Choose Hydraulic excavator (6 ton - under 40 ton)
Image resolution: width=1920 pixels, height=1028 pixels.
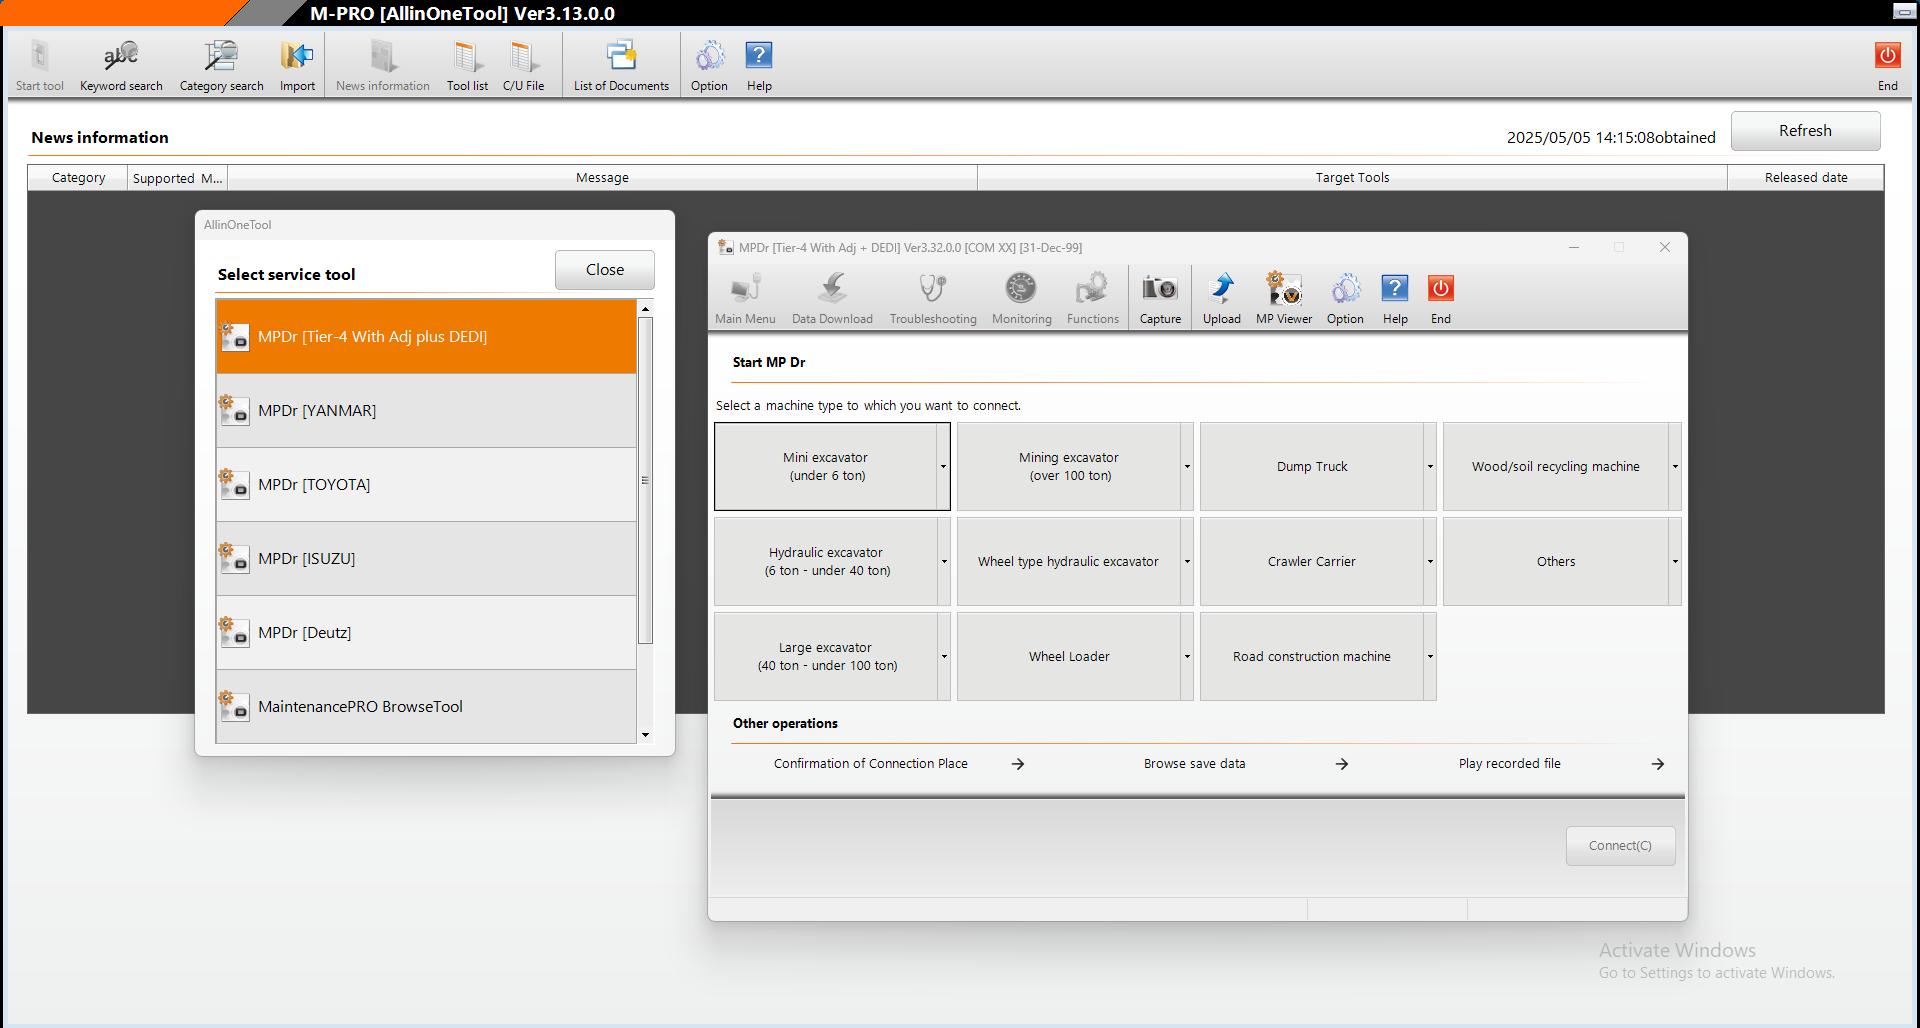tap(826, 562)
